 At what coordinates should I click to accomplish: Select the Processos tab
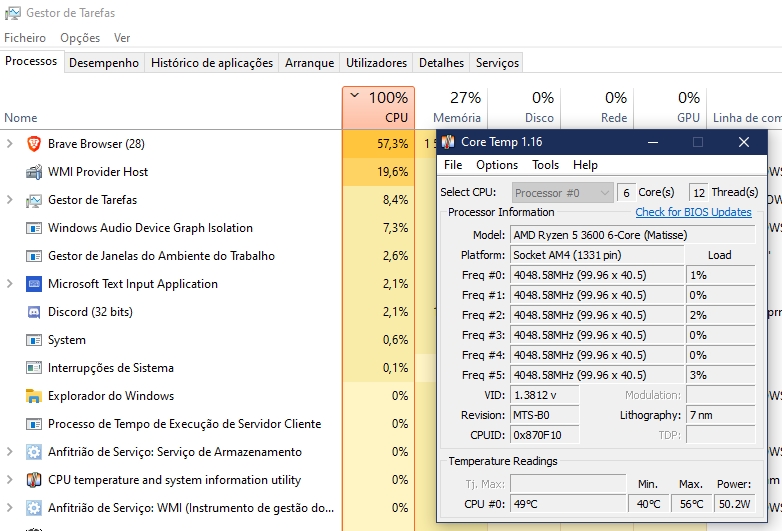pos(31,61)
